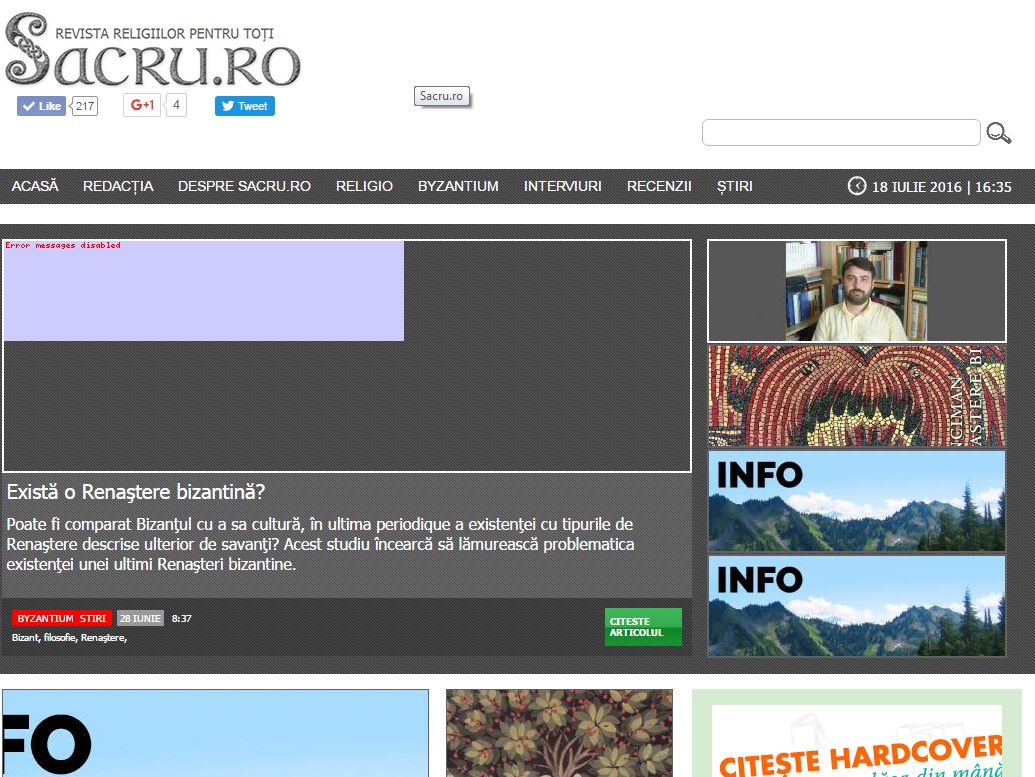Open DESPRE SACRU.RO in the navigation bar
Image resolution: width=1035 pixels, height=777 pixels.
(244, 186)
